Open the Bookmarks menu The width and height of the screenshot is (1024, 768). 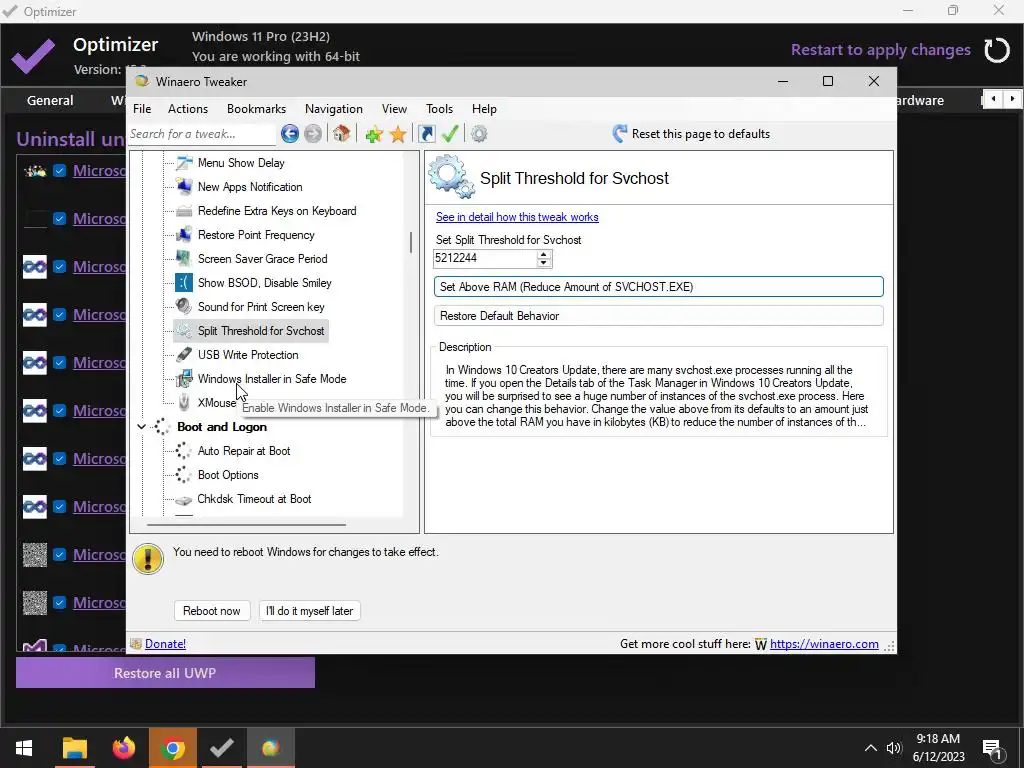(257, 109)
